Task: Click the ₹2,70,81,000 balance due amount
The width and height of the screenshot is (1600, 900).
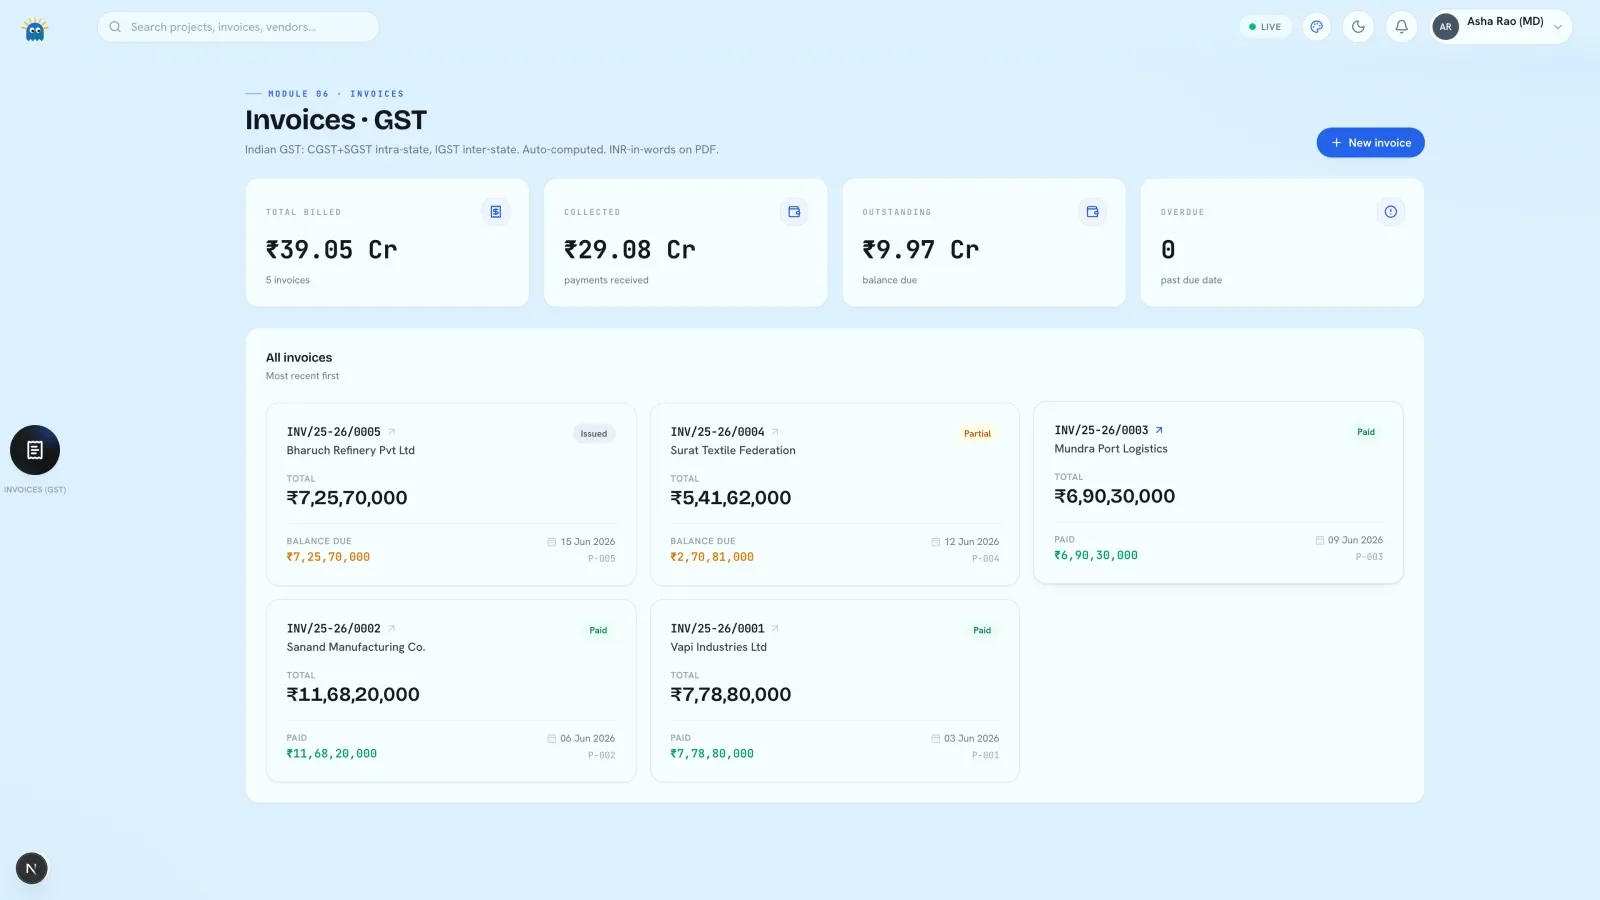Action: tap(712, 558)
